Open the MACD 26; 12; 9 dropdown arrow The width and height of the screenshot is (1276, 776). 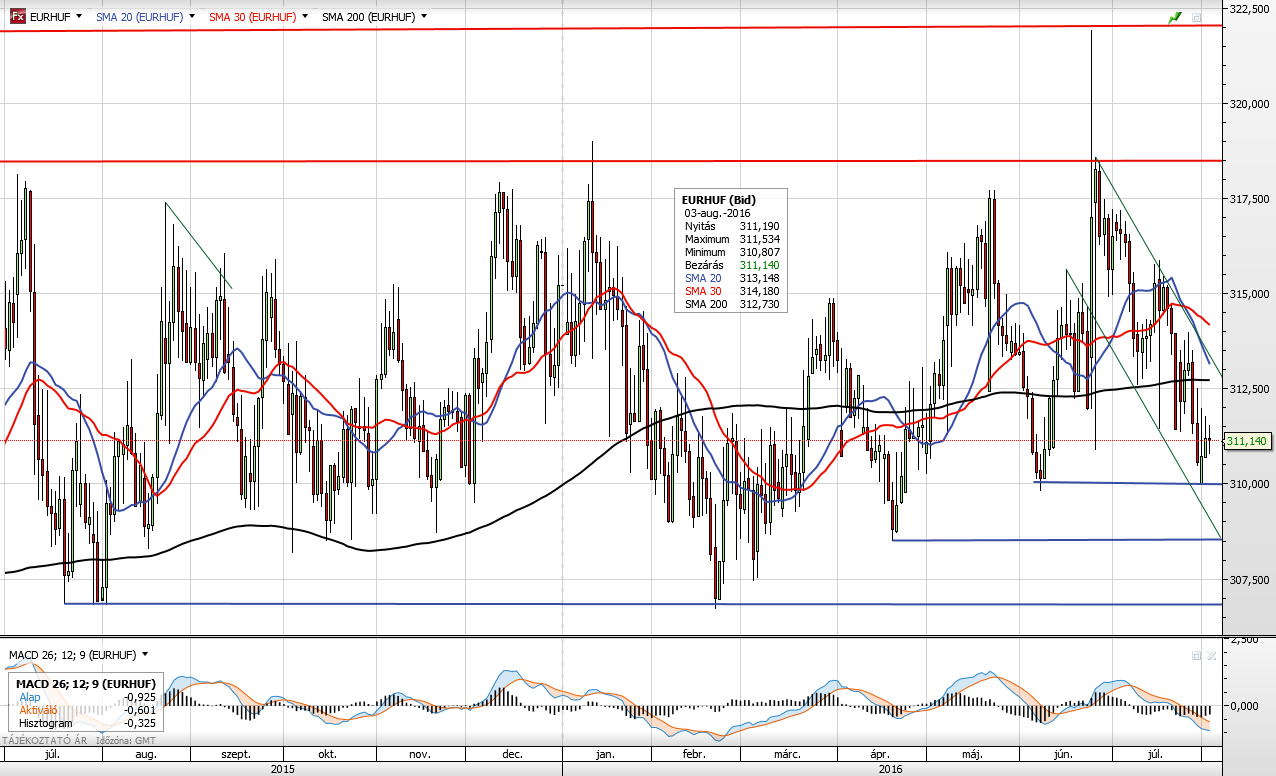point(145,654)
